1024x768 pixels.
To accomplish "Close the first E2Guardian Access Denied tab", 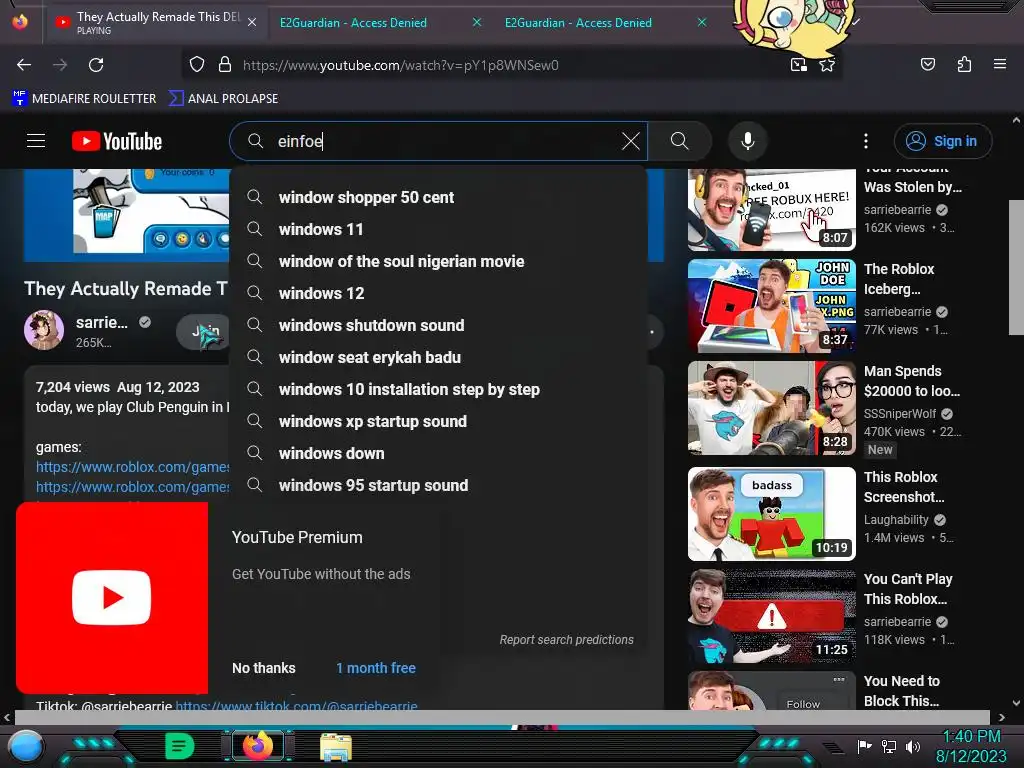I will [477, 22].
